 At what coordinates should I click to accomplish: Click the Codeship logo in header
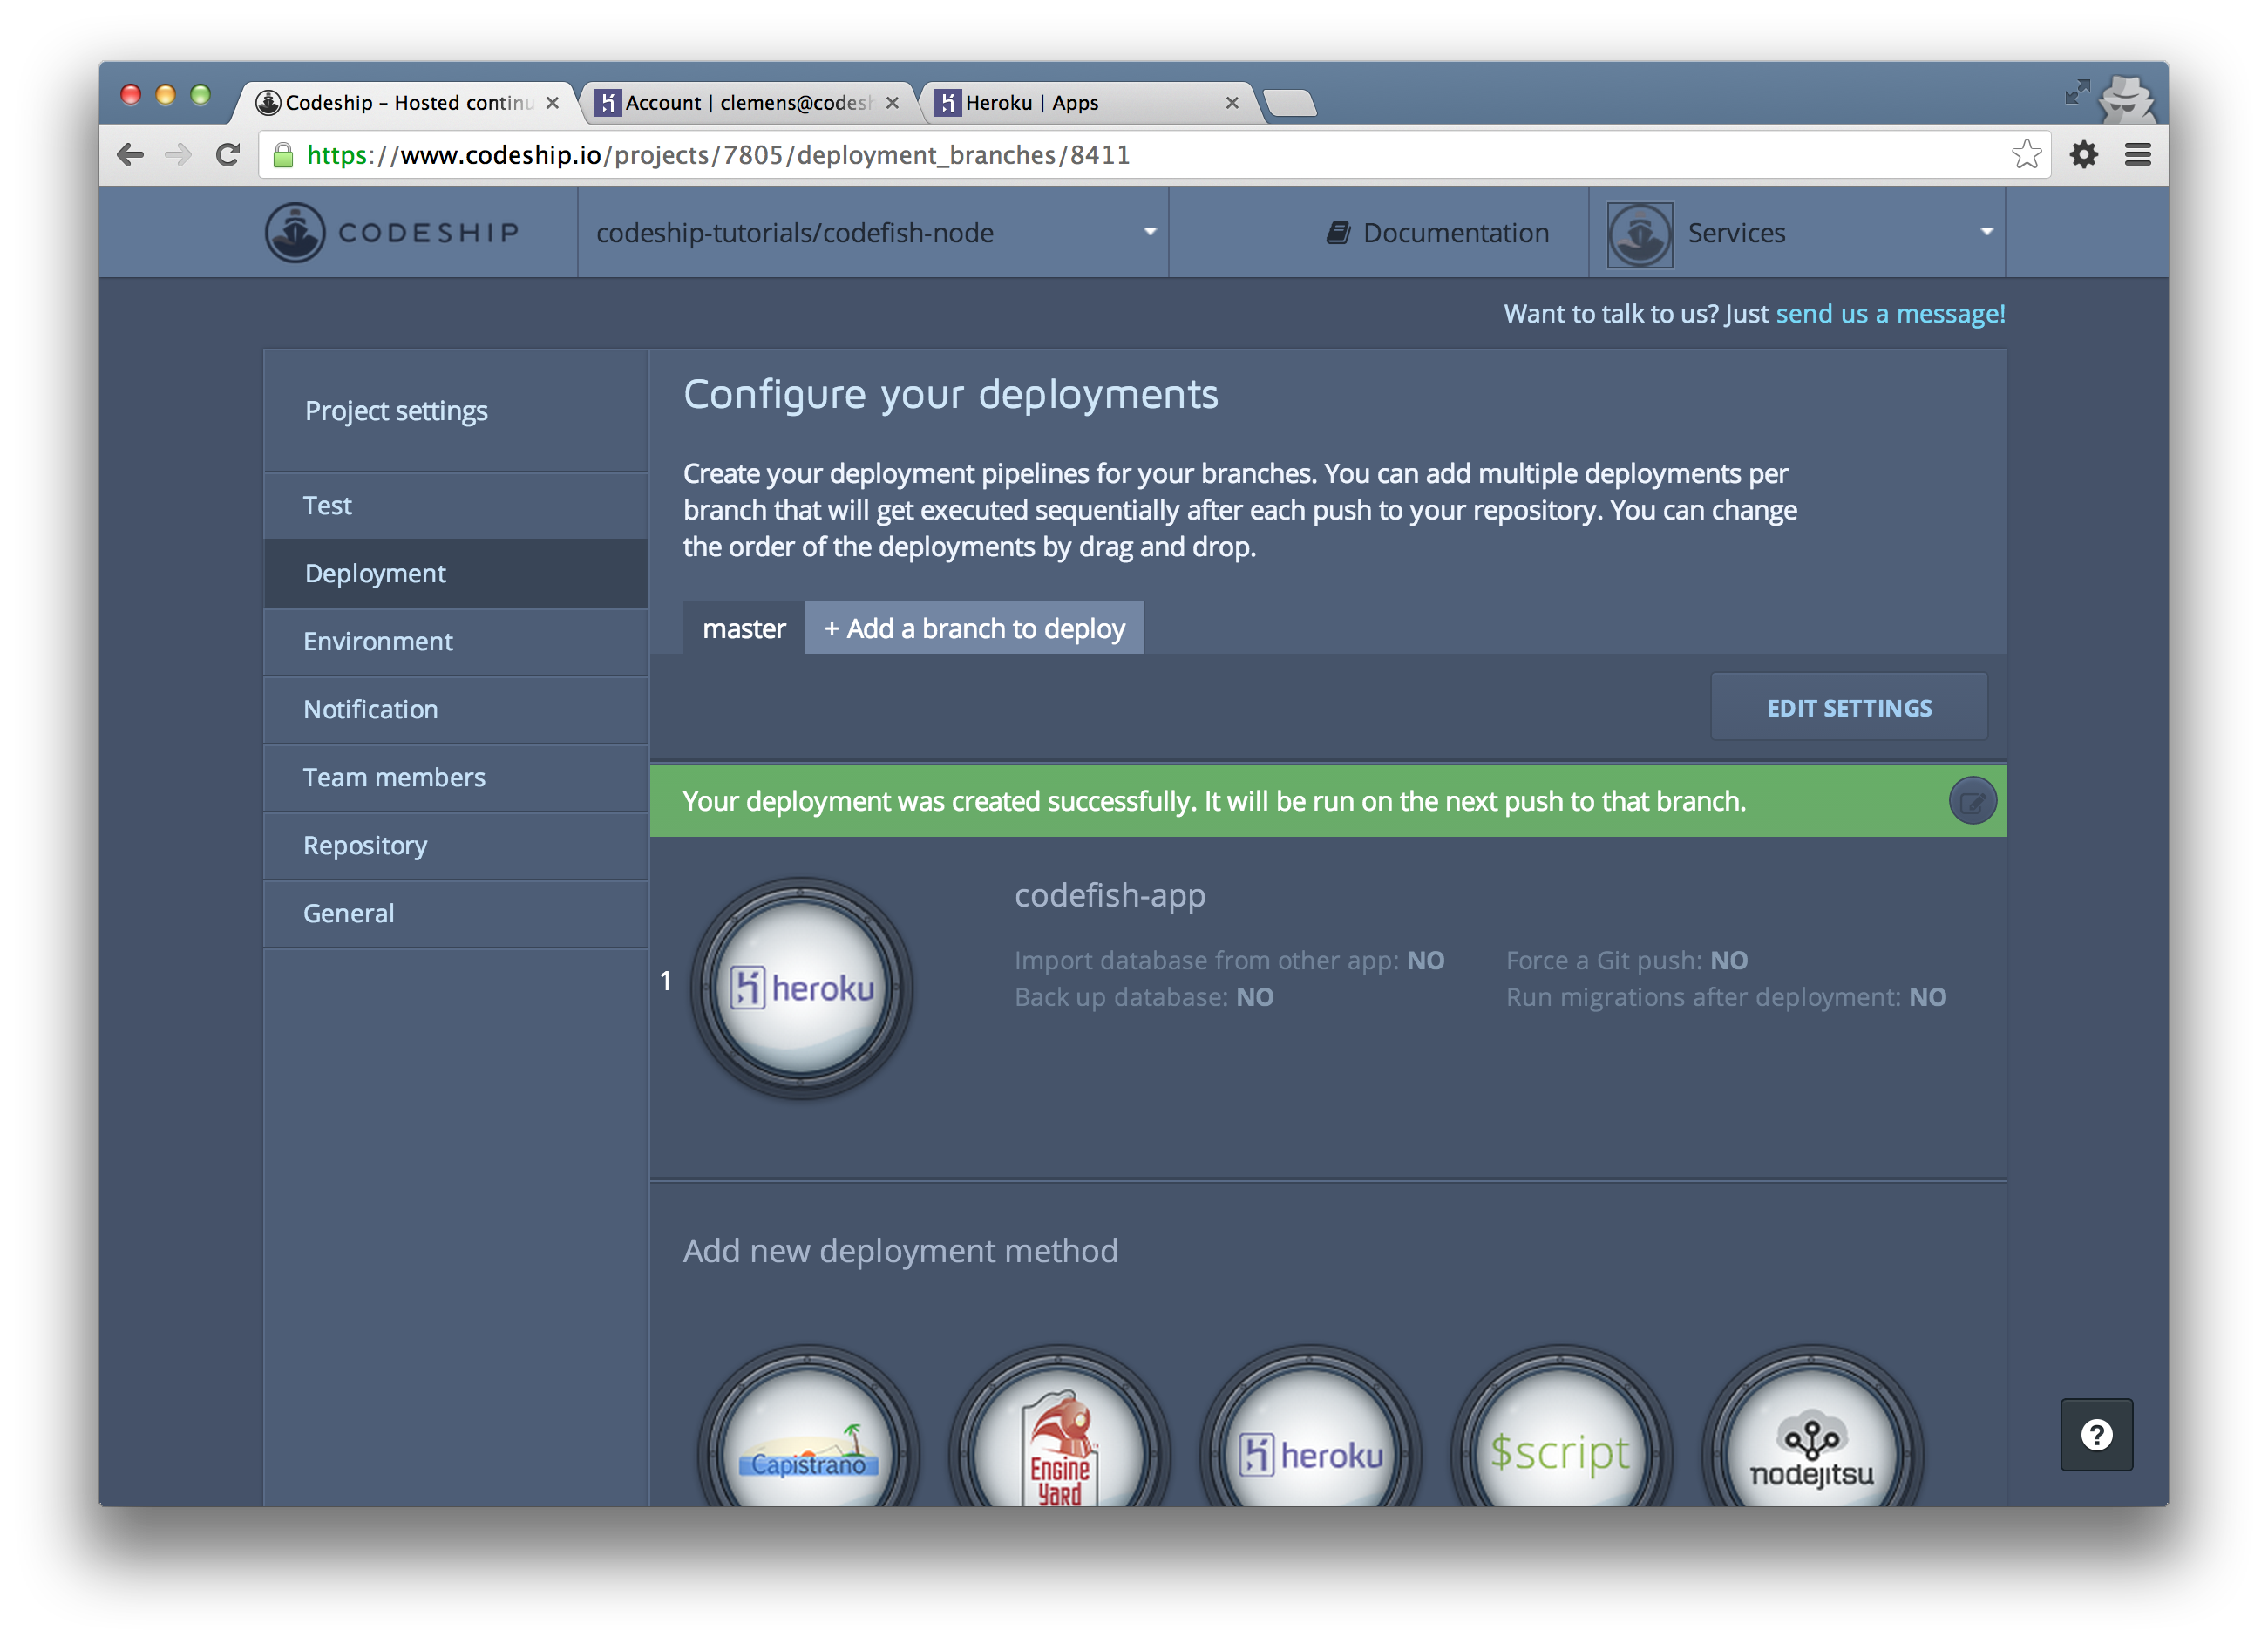(x=392, y=233)
